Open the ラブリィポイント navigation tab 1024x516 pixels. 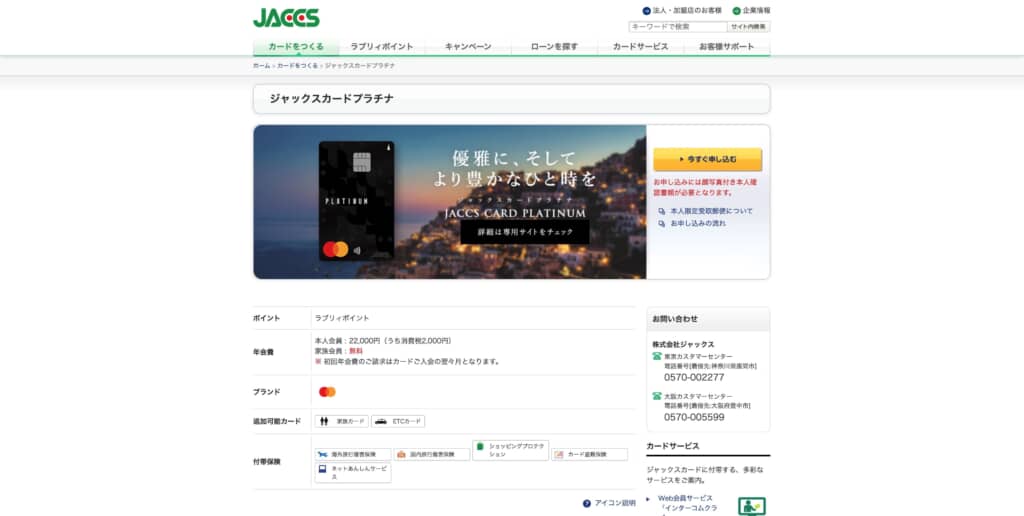pyautogui.click(x=382, y=47)
